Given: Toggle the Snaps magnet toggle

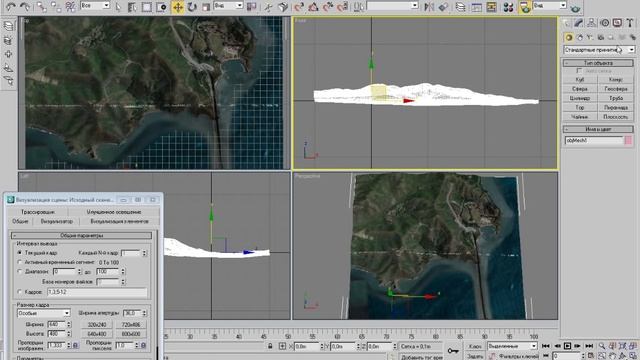Looking at the screenshot, I should [299, 7].
